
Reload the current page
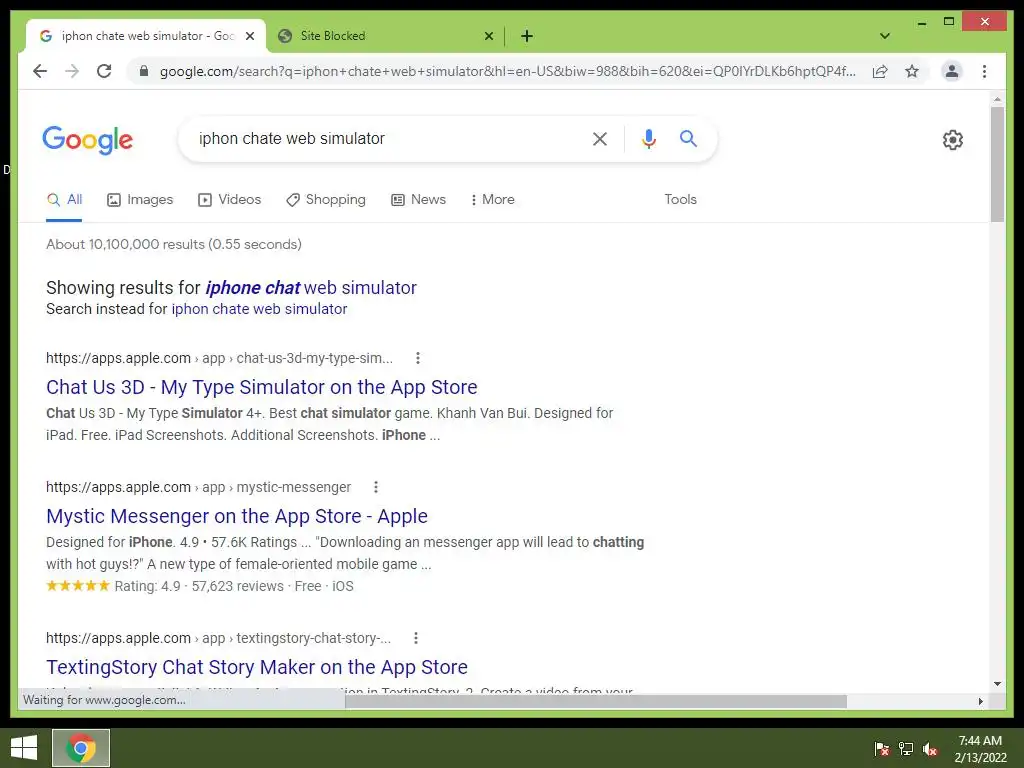click(104, 71)
